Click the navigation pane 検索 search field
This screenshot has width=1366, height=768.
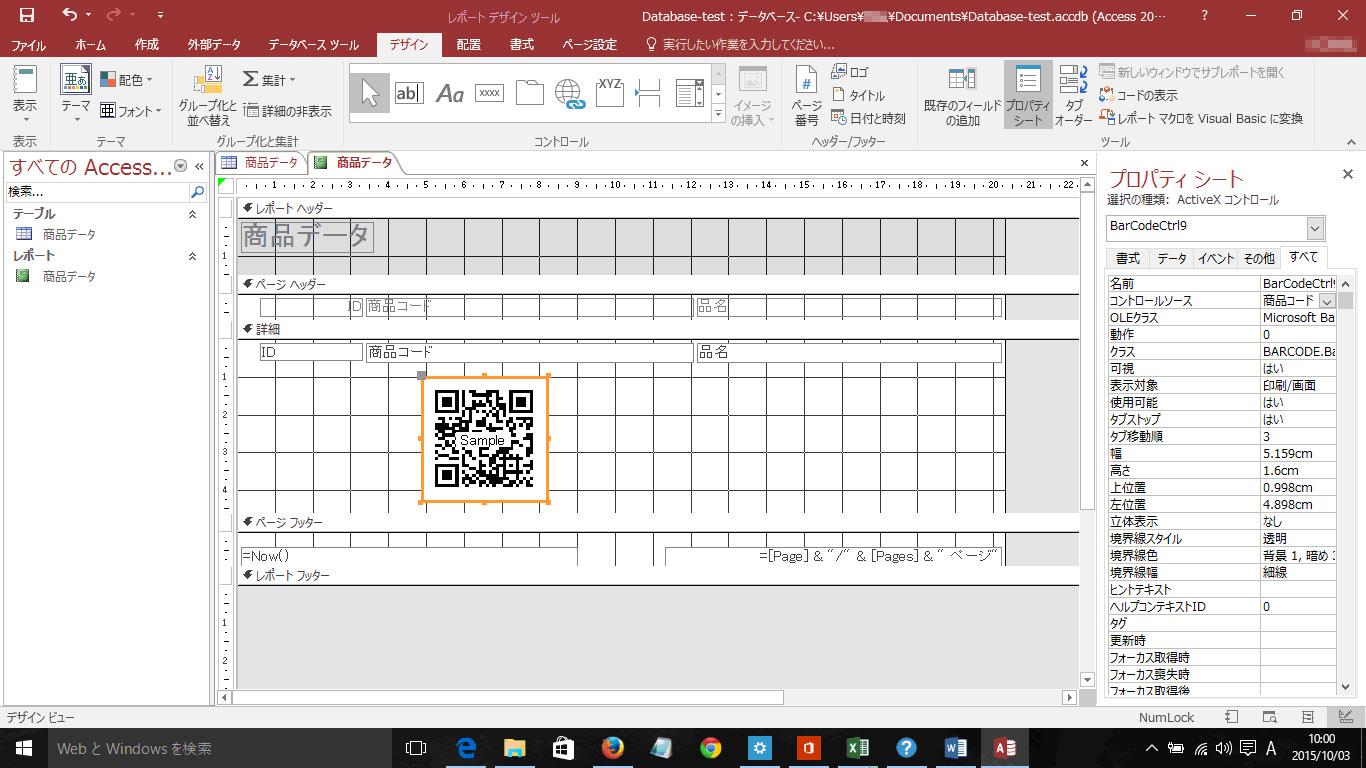tap(97, 191)
